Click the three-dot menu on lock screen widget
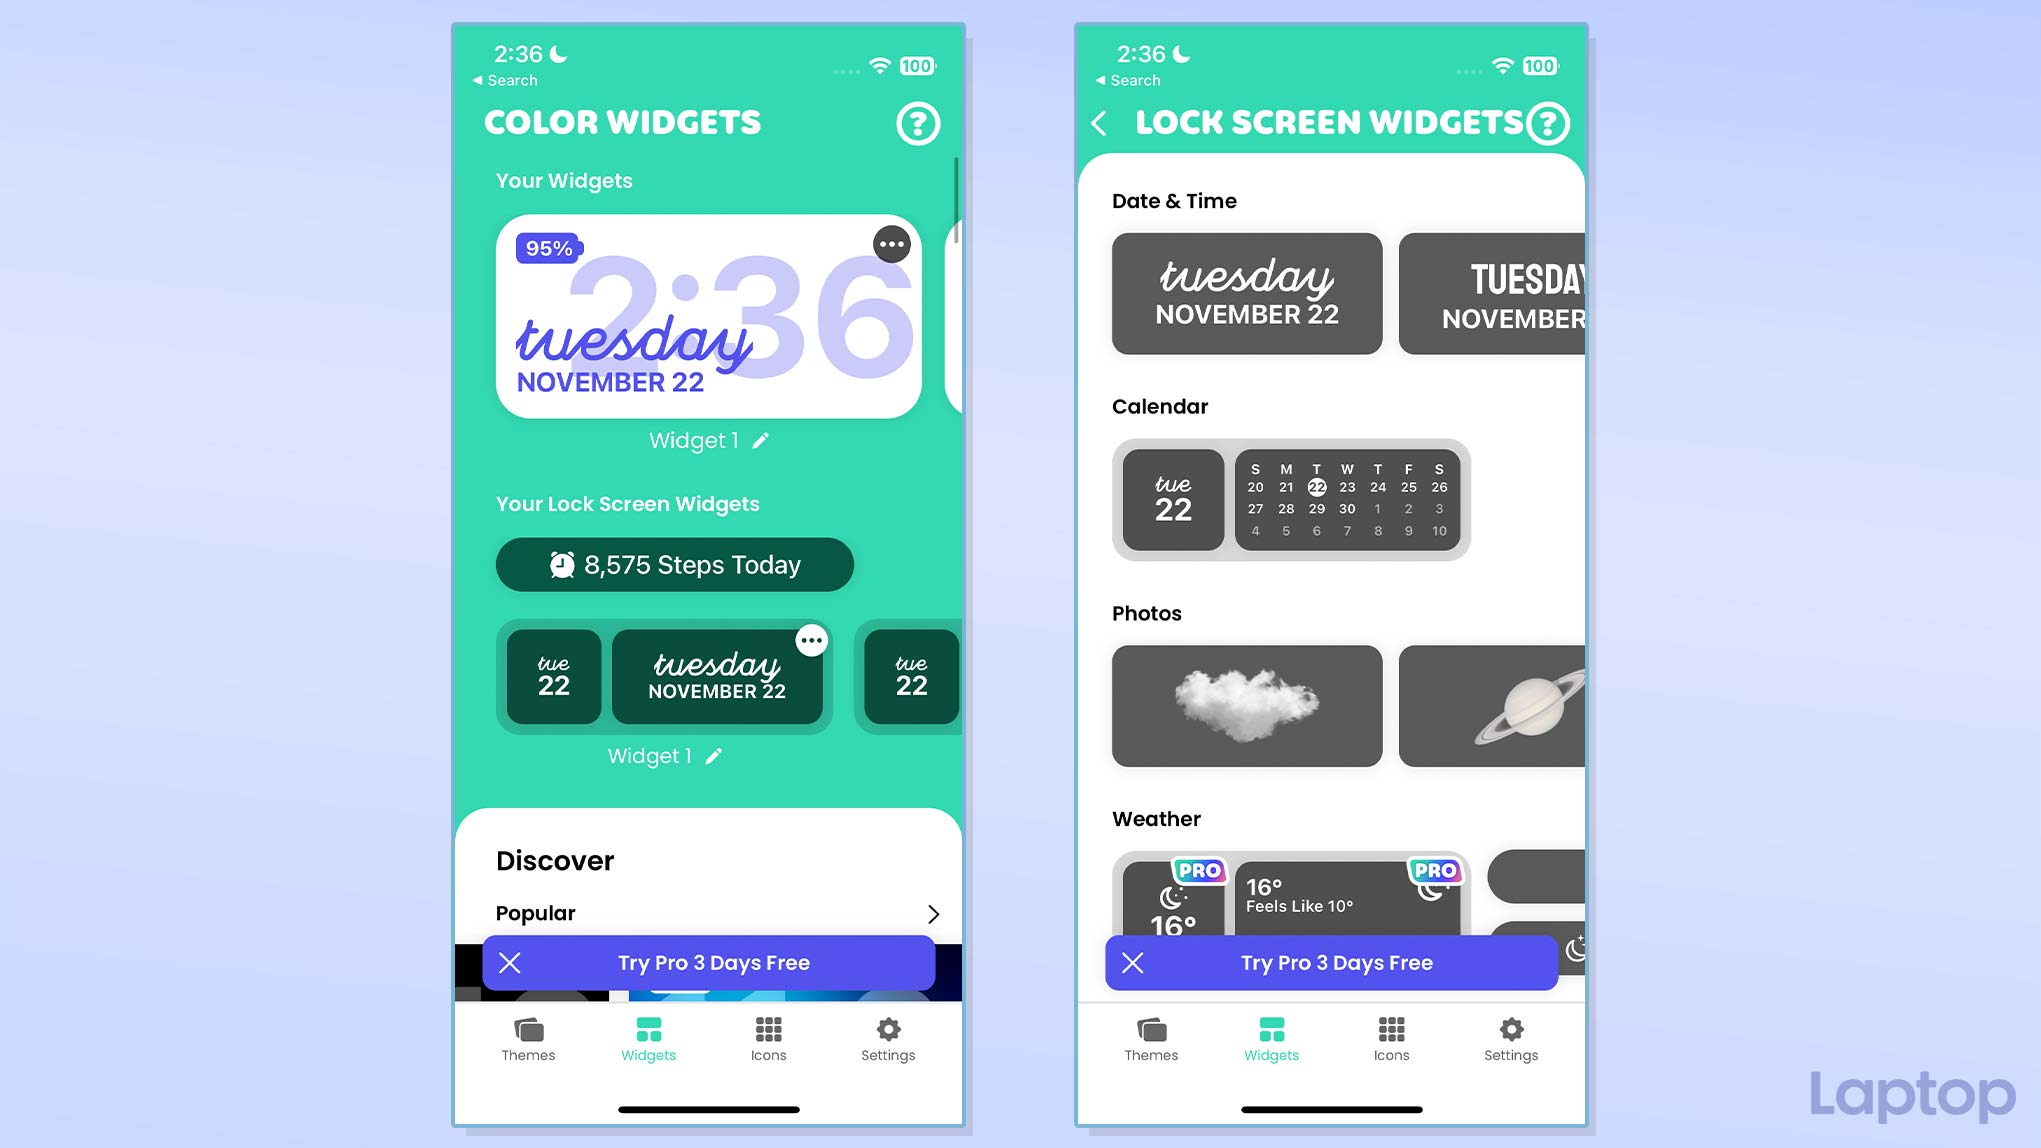The image size is (2041, 1148). point(810,639)
